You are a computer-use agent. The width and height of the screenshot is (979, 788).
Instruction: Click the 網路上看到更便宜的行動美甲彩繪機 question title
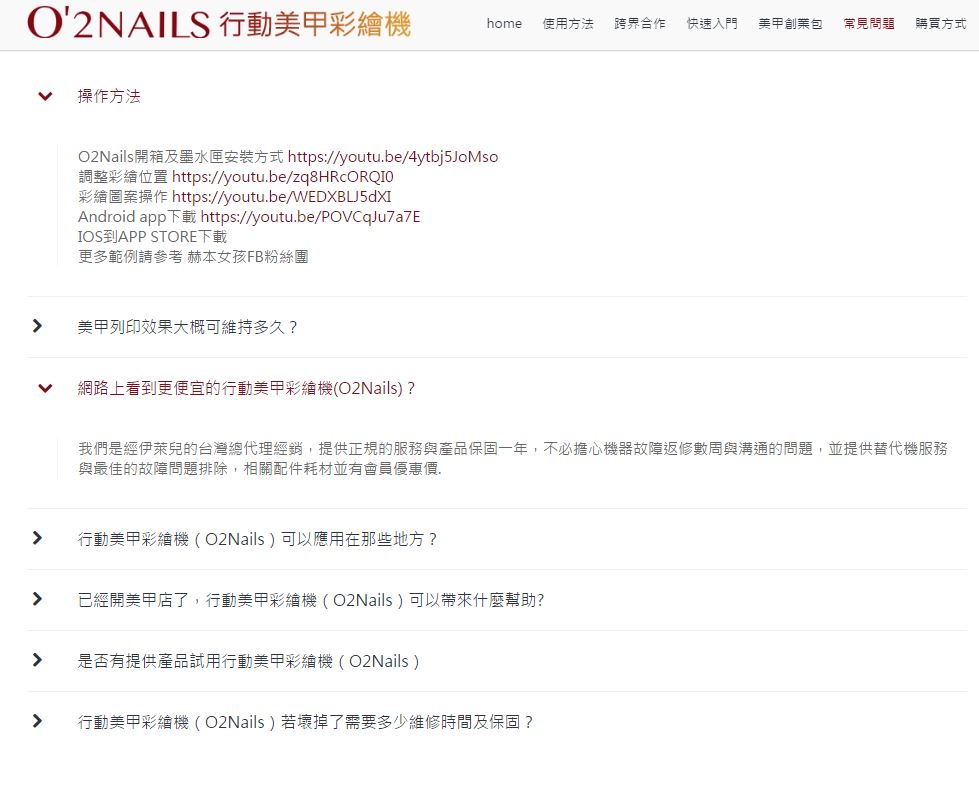[246, 388]
